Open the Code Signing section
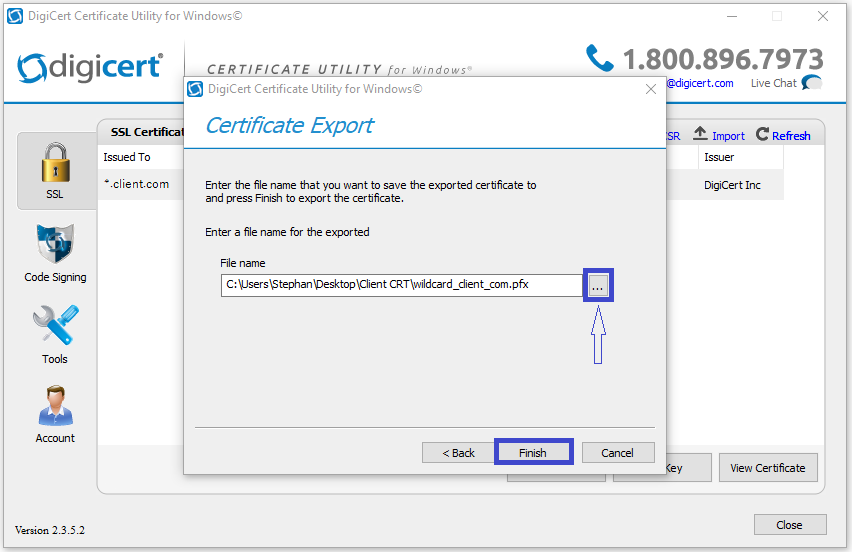 (55, 253)
